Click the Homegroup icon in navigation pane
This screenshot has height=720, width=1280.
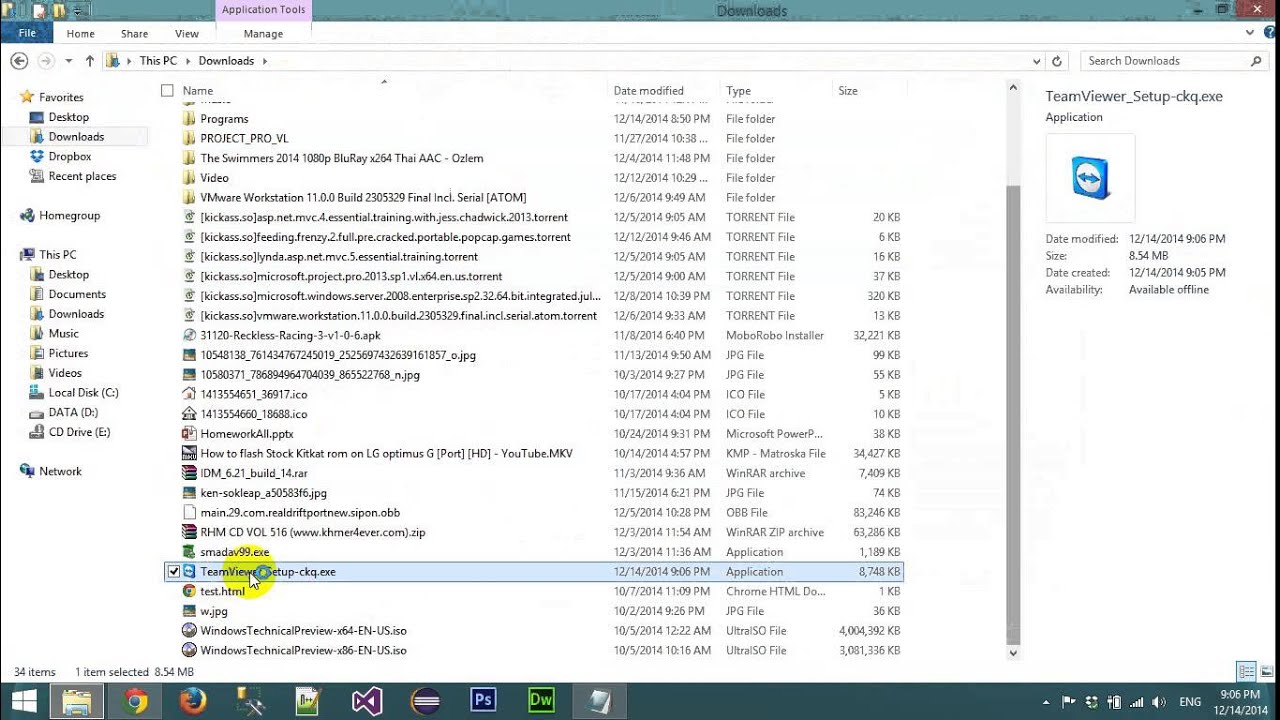[27, 216]
